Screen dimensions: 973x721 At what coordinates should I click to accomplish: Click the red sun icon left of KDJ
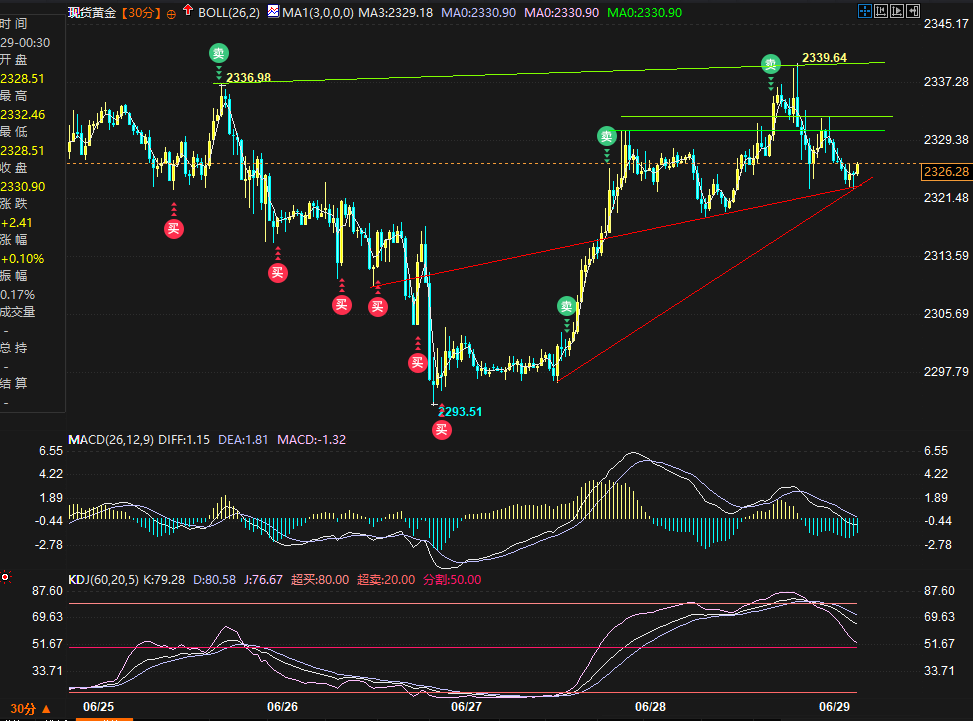coord(6,577)
